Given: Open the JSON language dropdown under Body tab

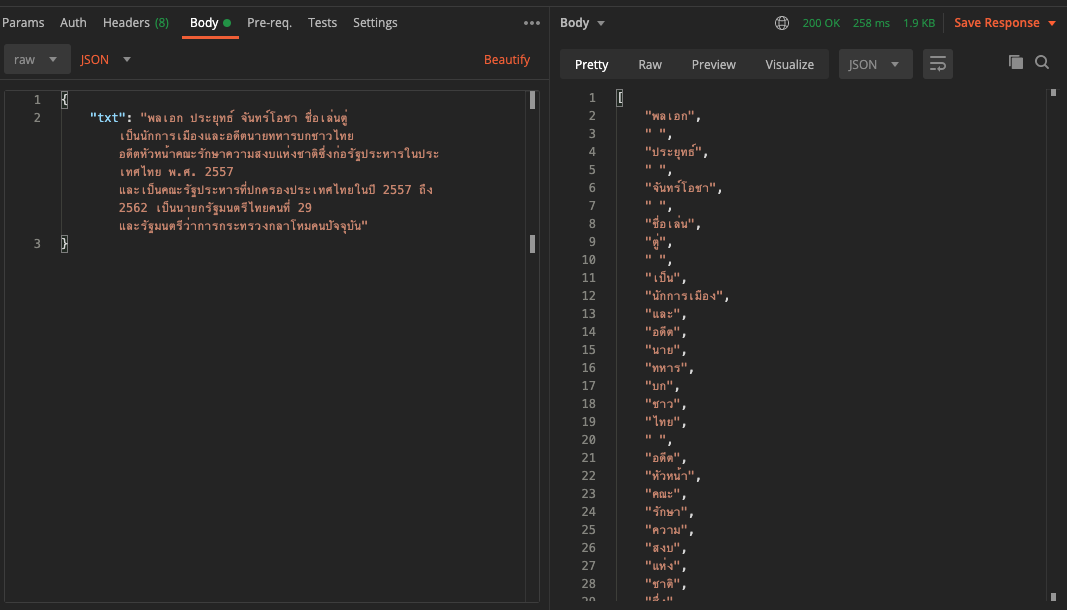Looking at the screenshot, I should click(104, 59).
